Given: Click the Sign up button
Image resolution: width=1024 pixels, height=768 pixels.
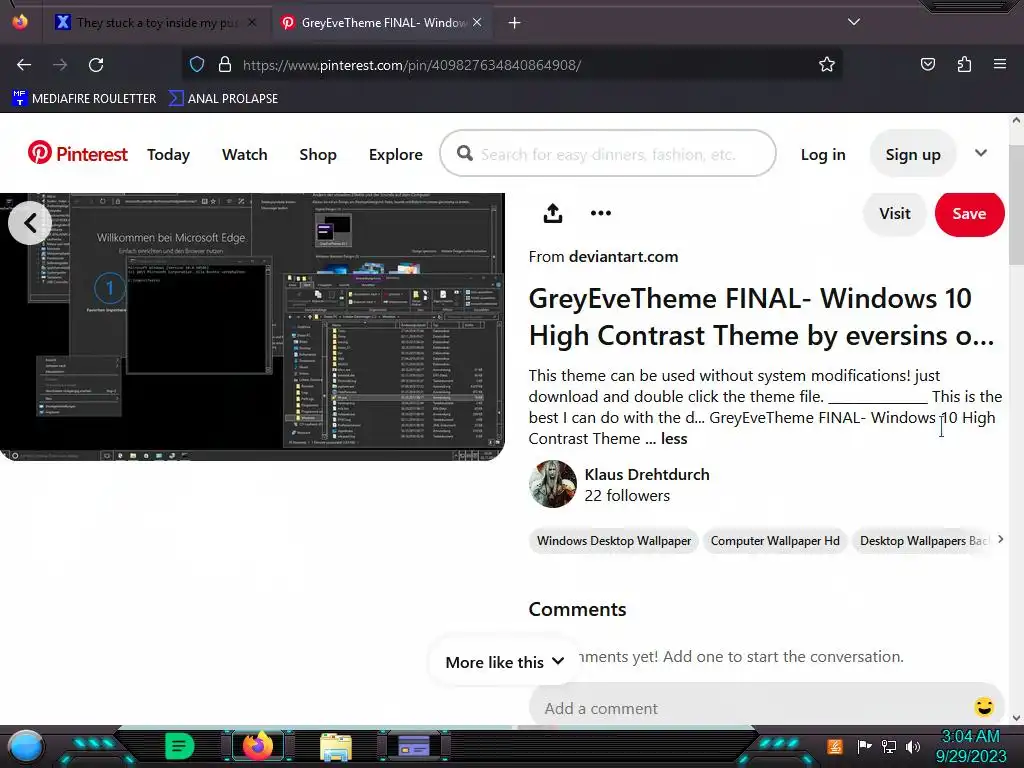Looking at the screenshot, I should point(913,154).
